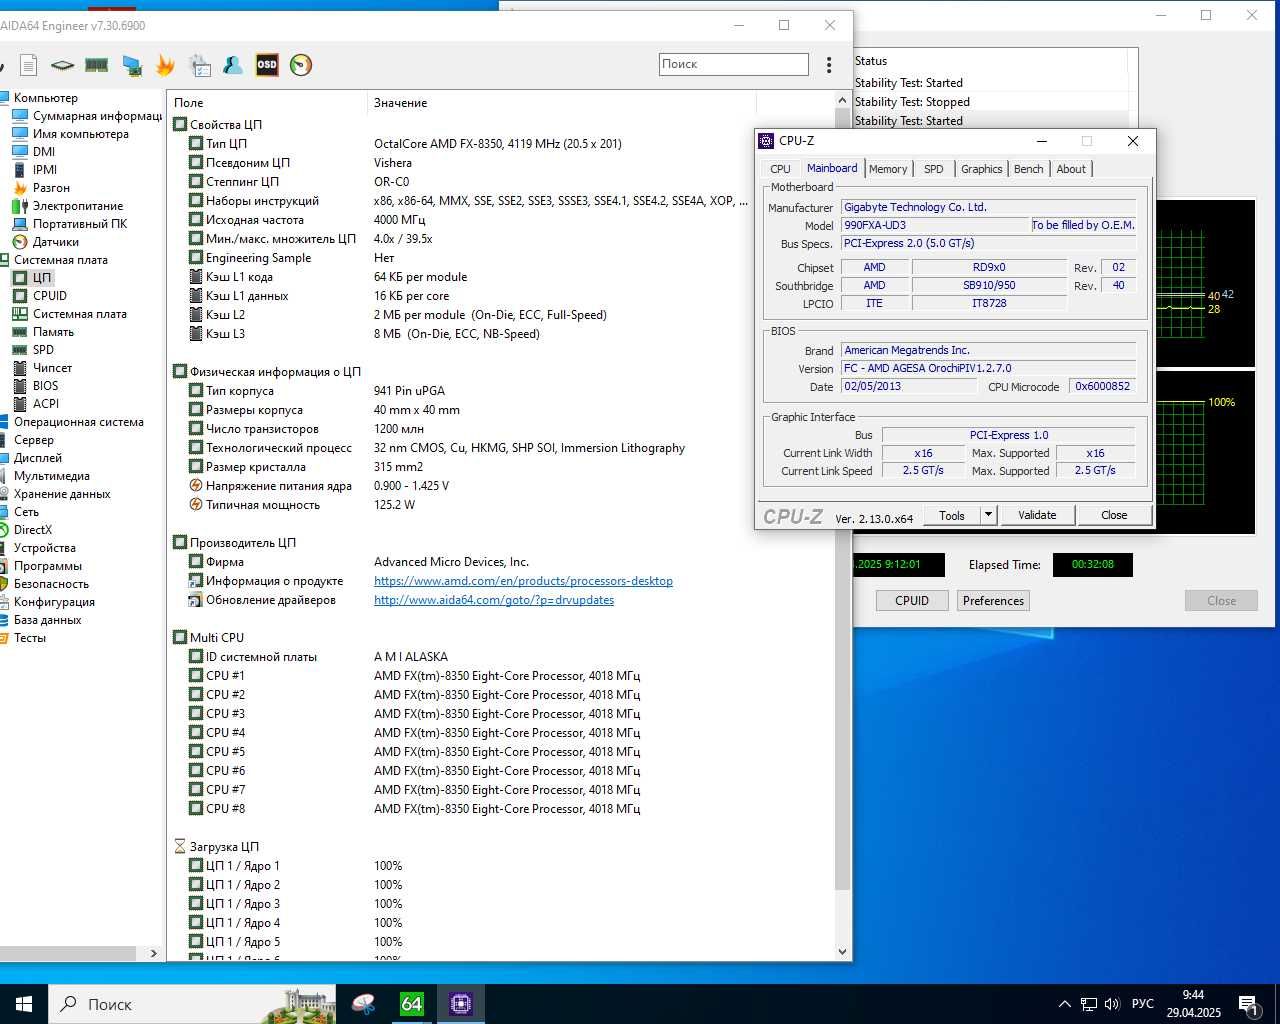Image resolution: width=1280 pixels, height=1024 pixels.
Task: Open Операционная система category
Action: [x=79, y=422]
